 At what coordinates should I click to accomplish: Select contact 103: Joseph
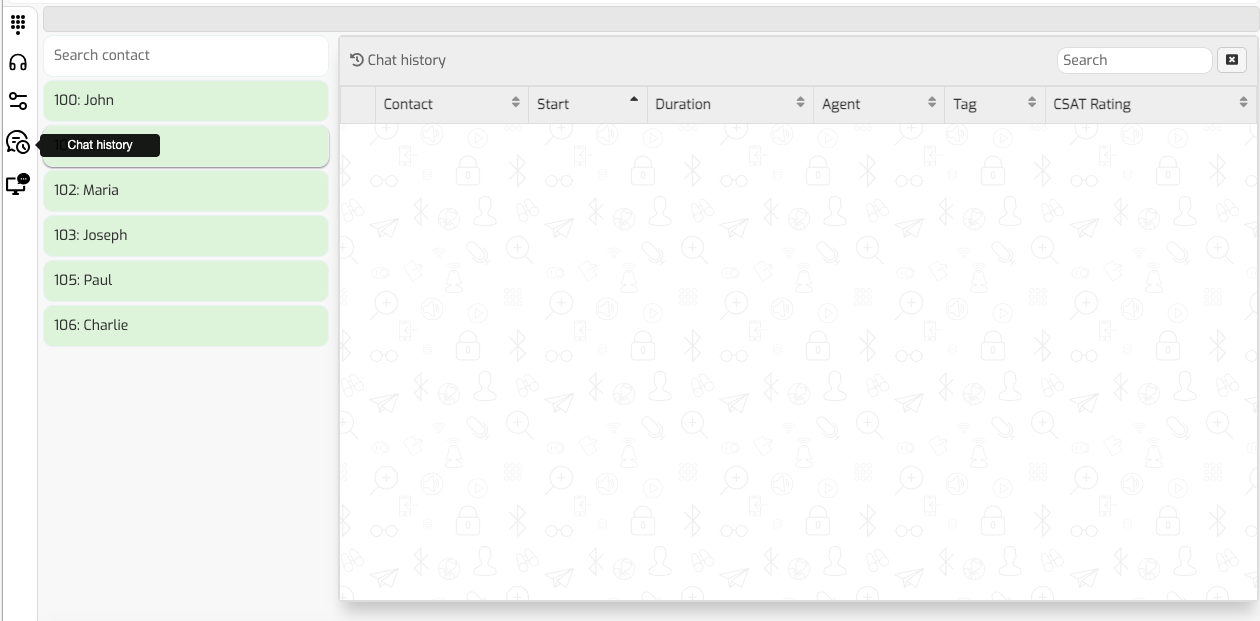(x=186, y=236)
